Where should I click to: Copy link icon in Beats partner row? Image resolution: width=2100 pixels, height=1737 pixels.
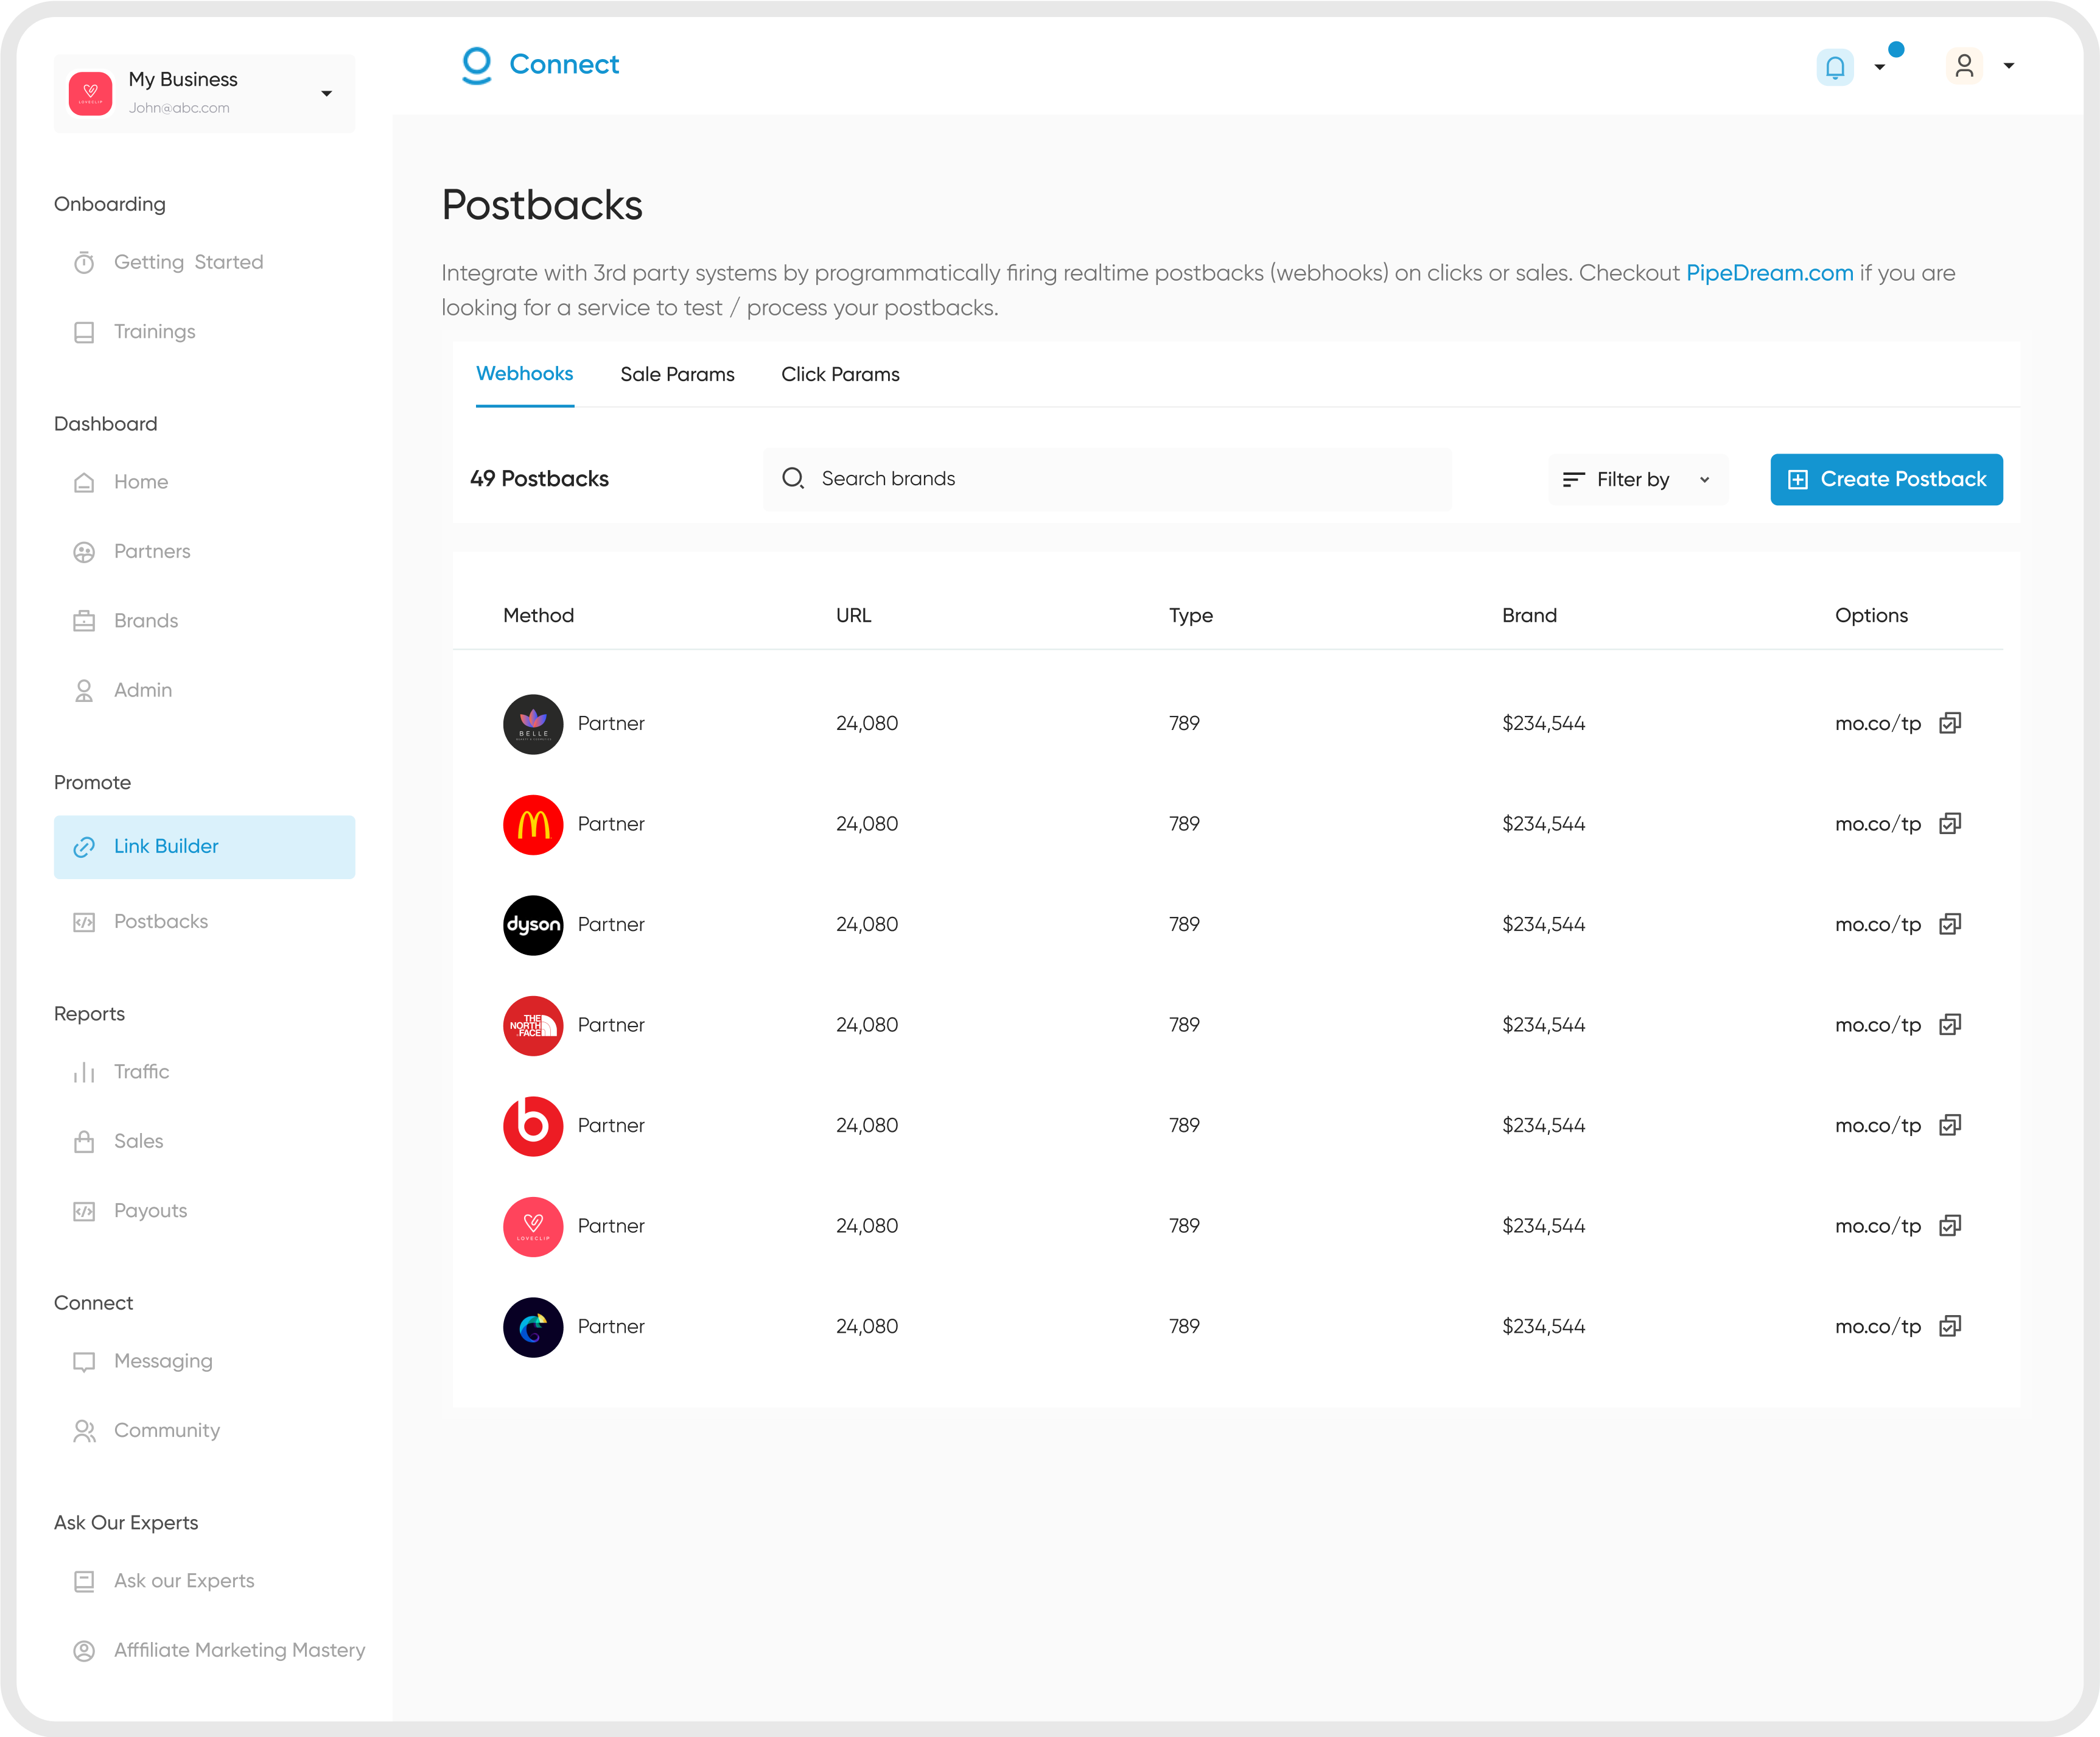tap(1949, 1125)
